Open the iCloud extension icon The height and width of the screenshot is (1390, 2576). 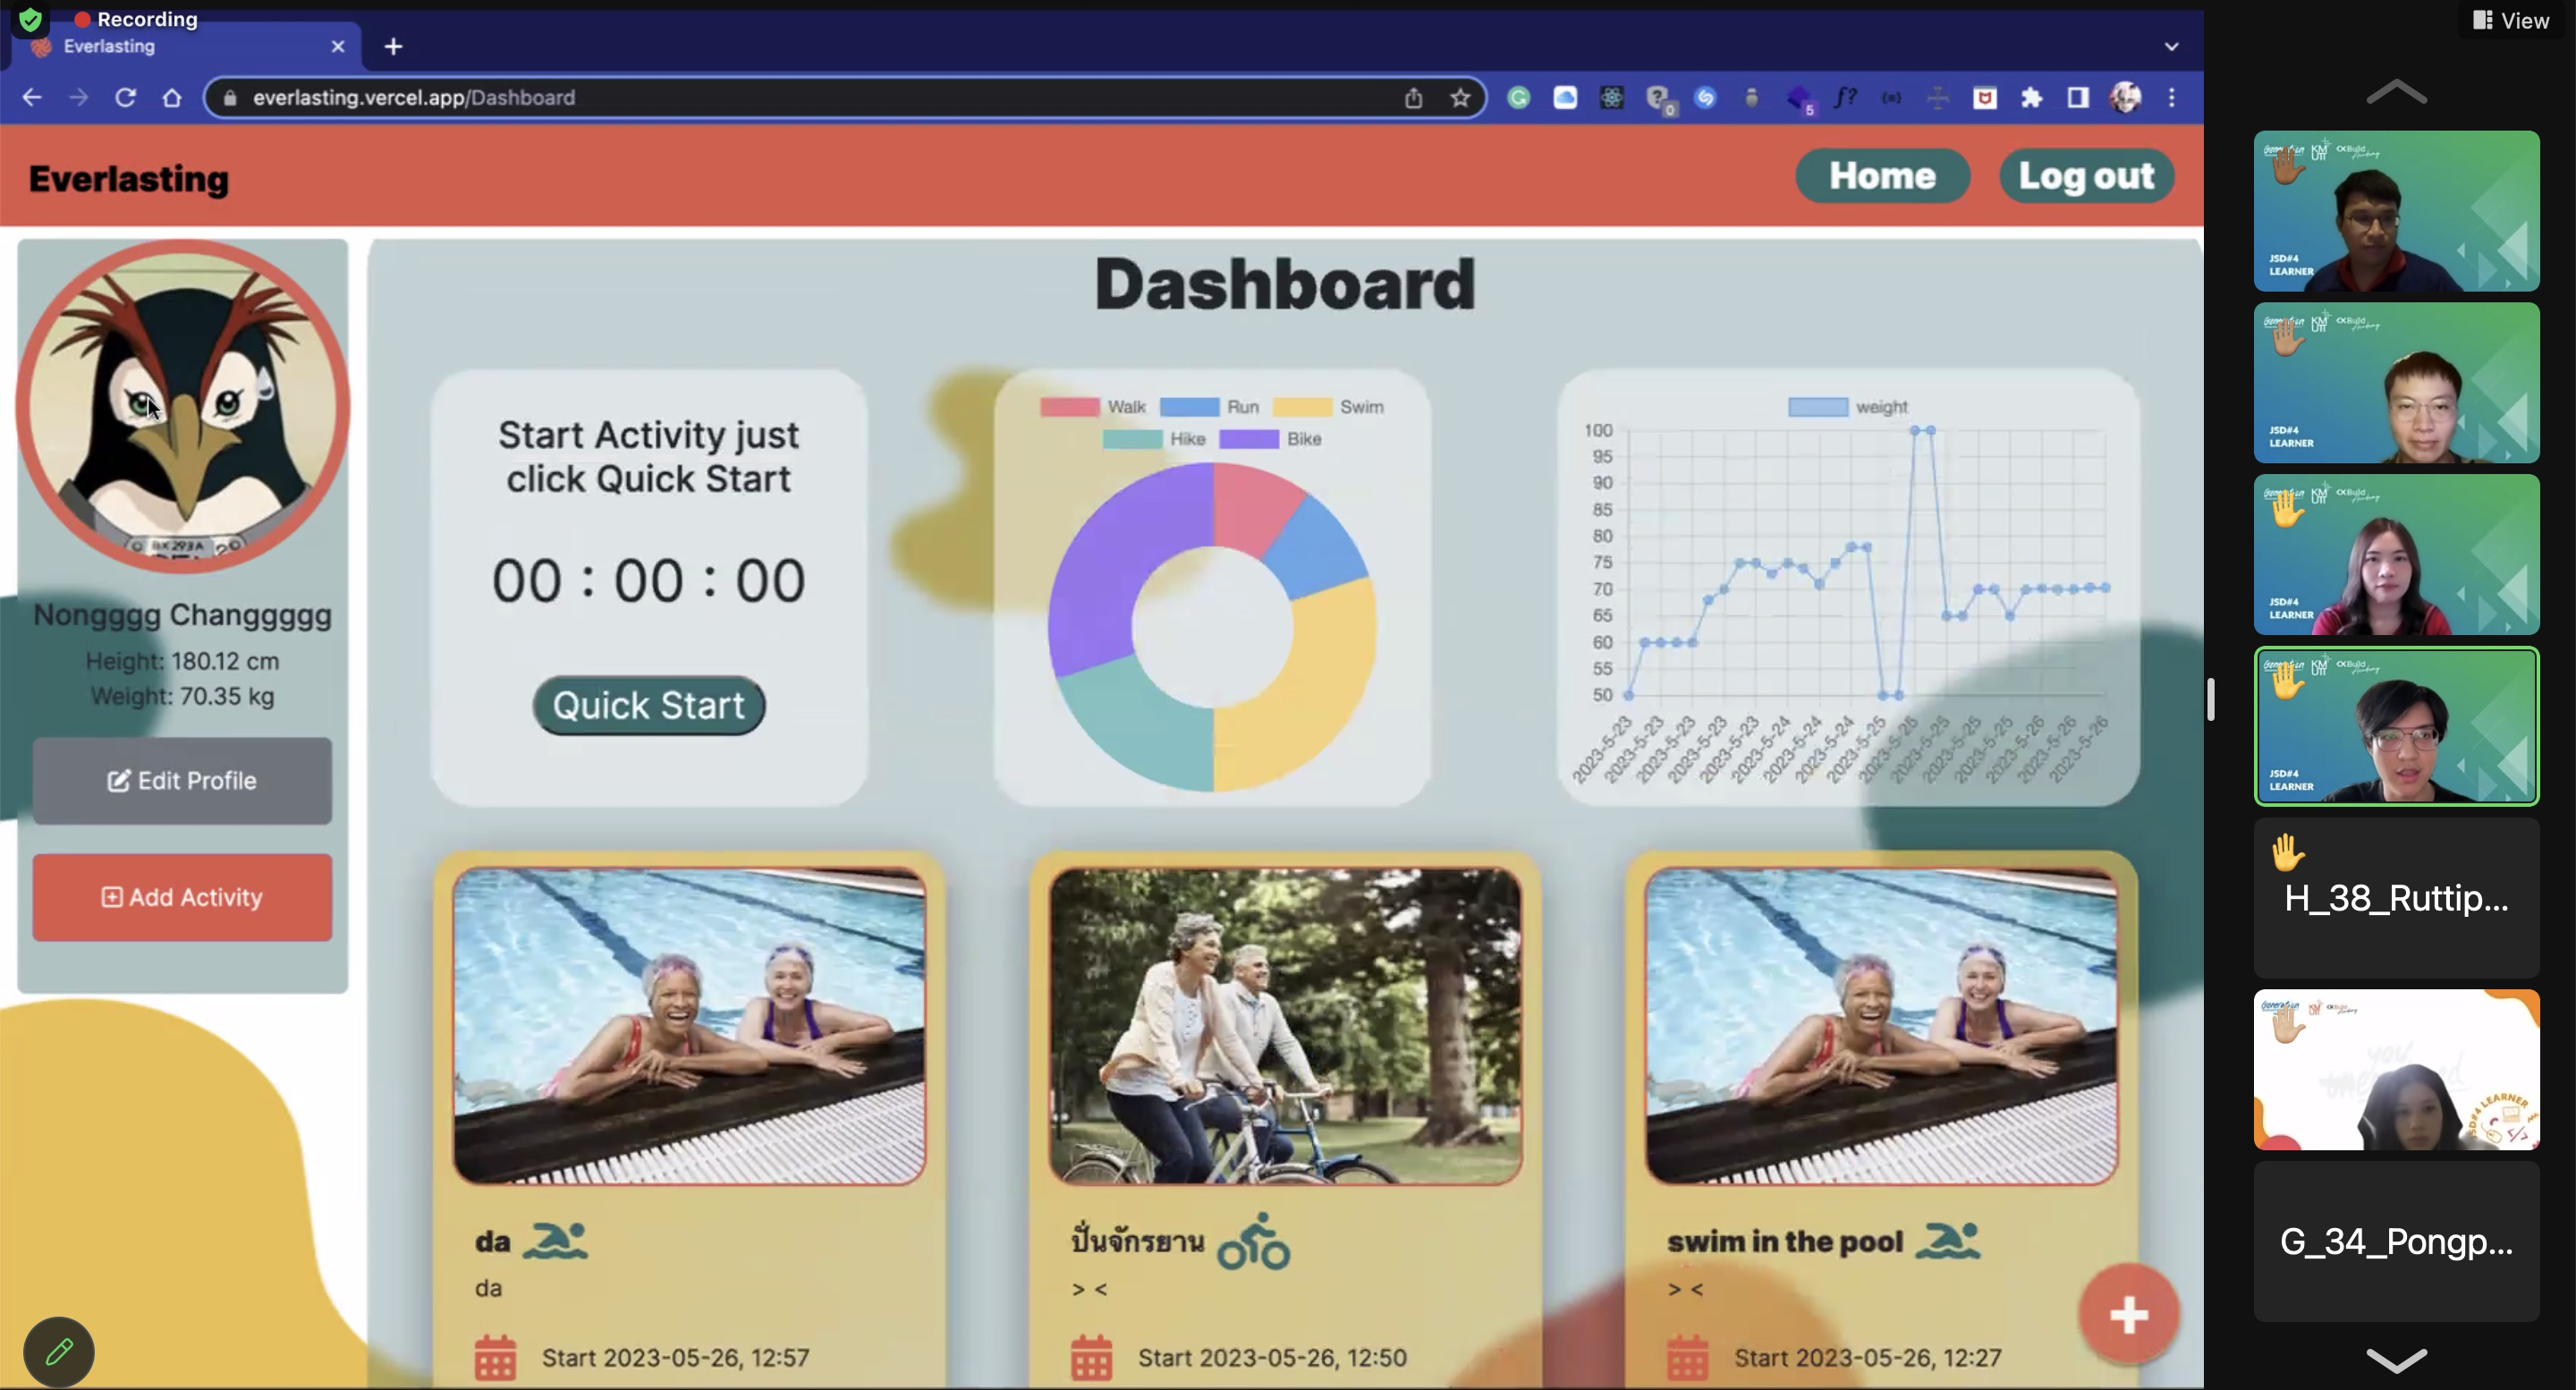(1565, 97)
